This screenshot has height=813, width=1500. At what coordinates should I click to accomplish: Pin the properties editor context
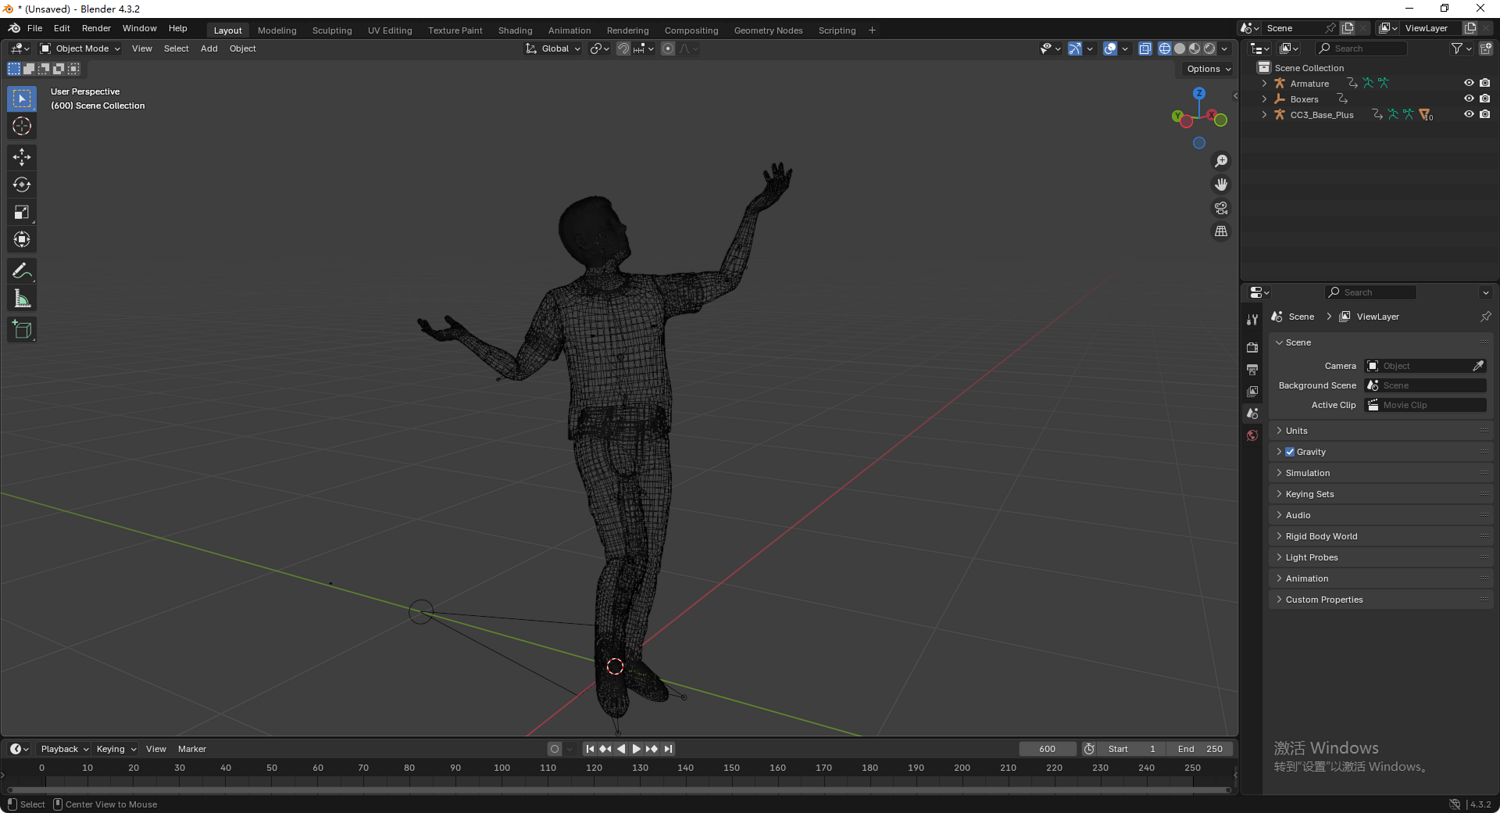click(1485, 317)
